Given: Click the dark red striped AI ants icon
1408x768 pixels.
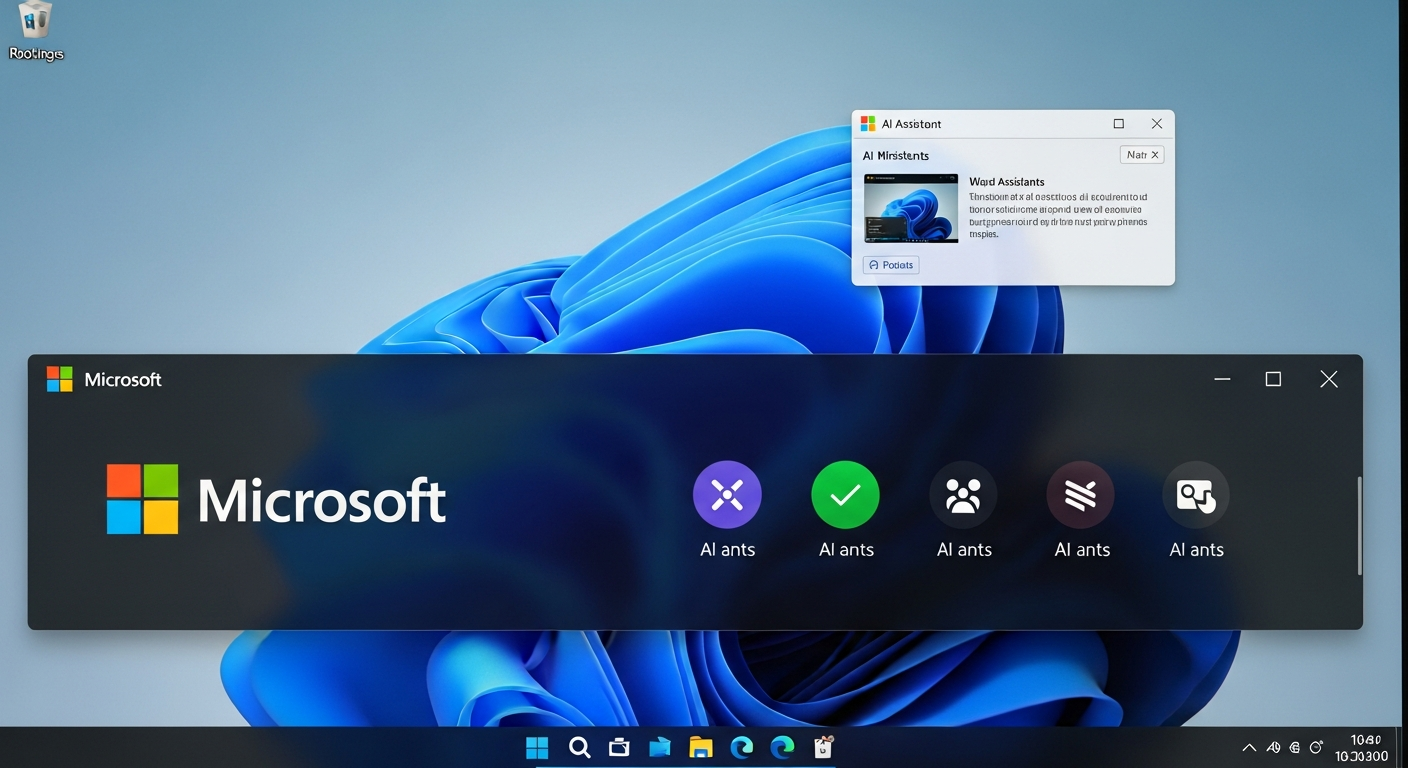Looking at the screenshot, I should click(1080, 495).
